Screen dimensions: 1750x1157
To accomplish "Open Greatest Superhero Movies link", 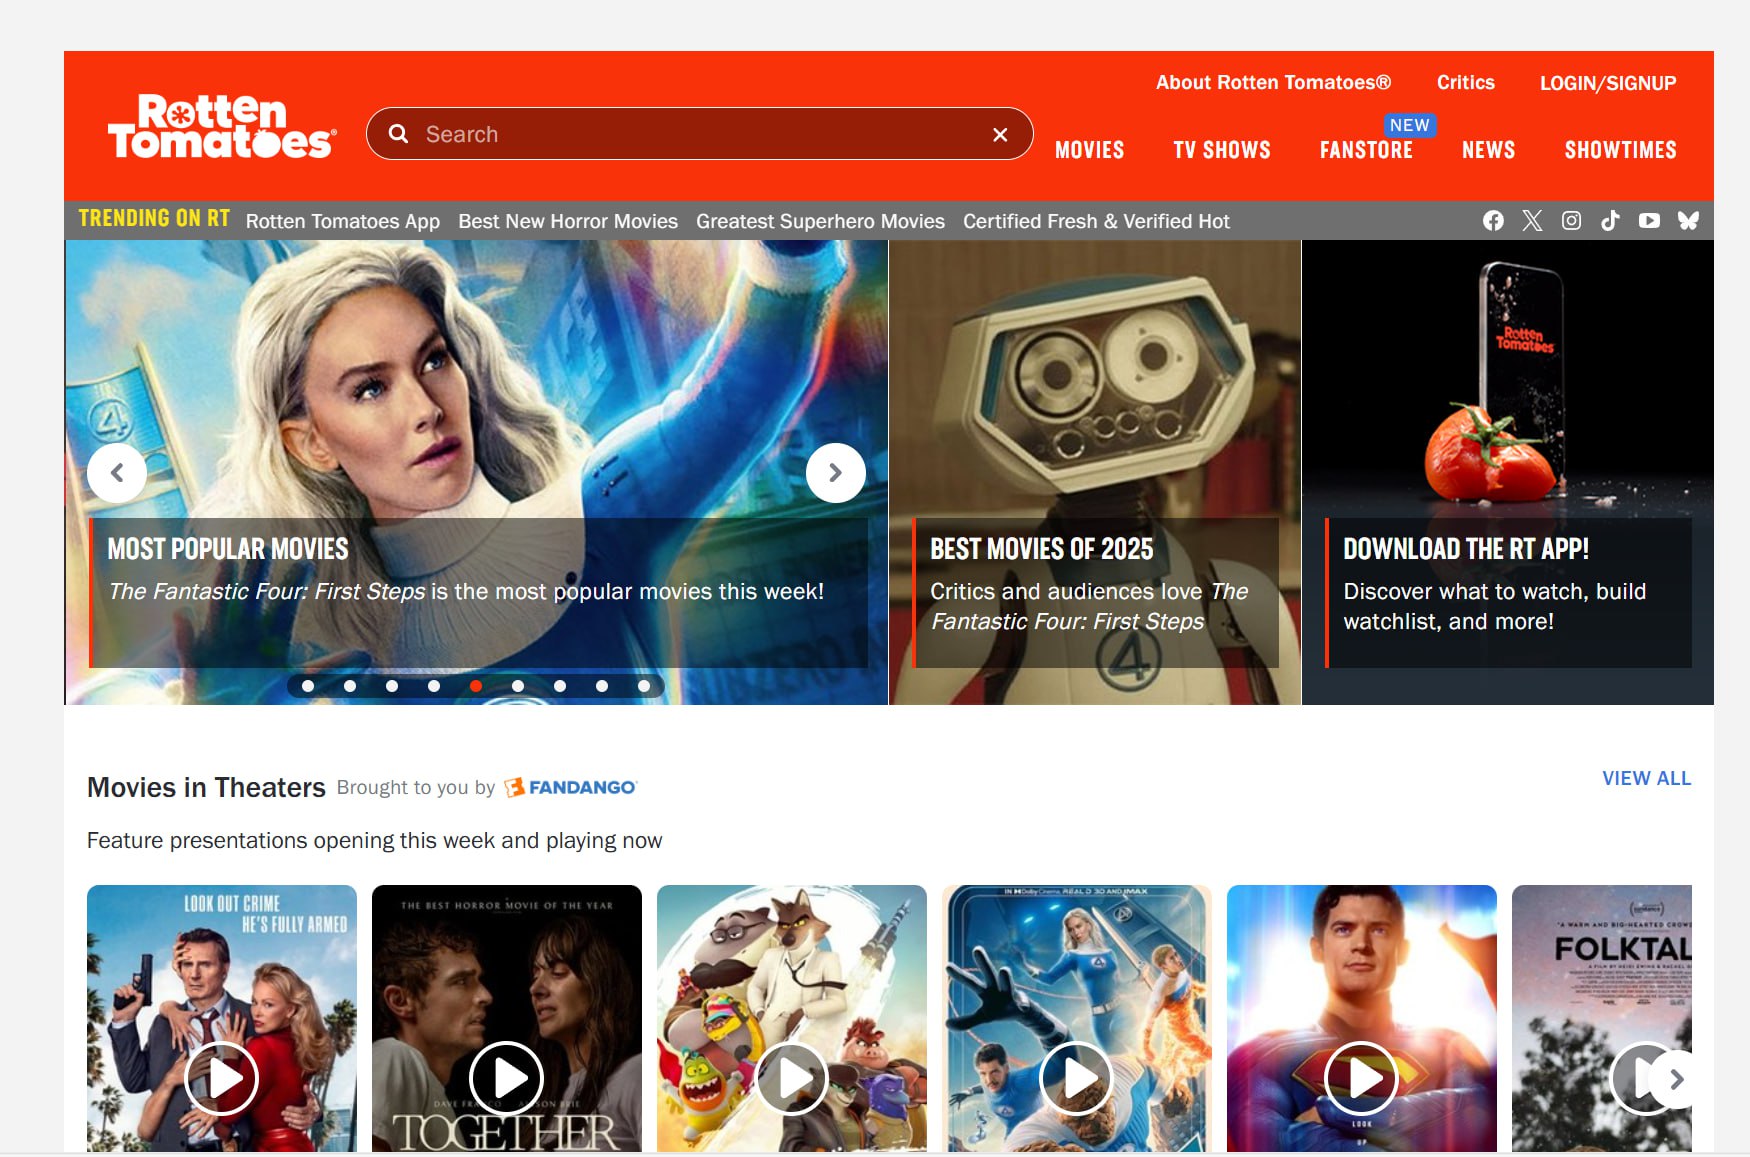I will [820, 221].
